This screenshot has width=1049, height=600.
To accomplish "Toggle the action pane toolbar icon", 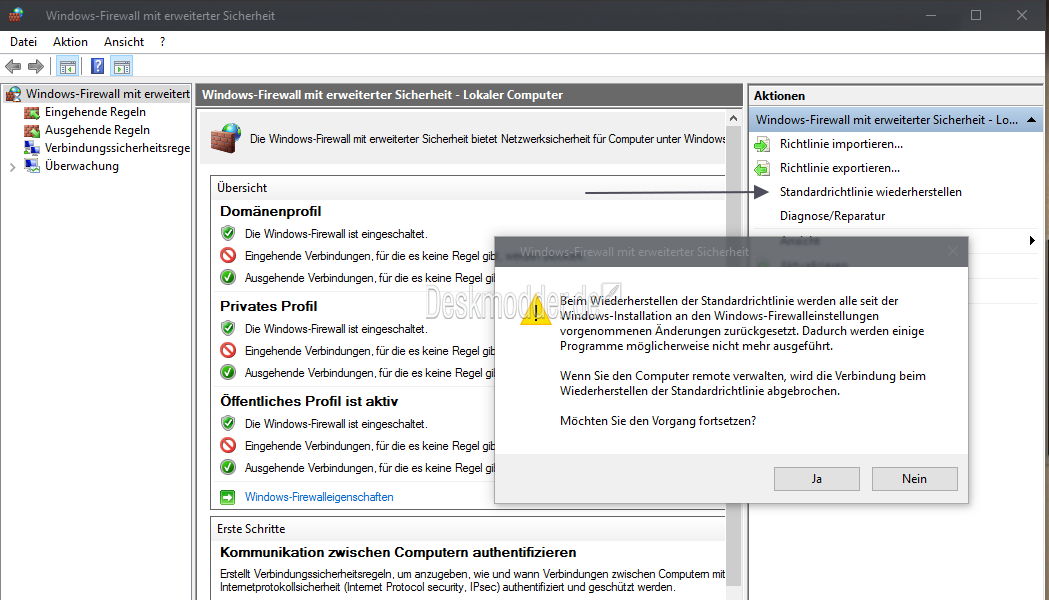I will click(122, 66).
